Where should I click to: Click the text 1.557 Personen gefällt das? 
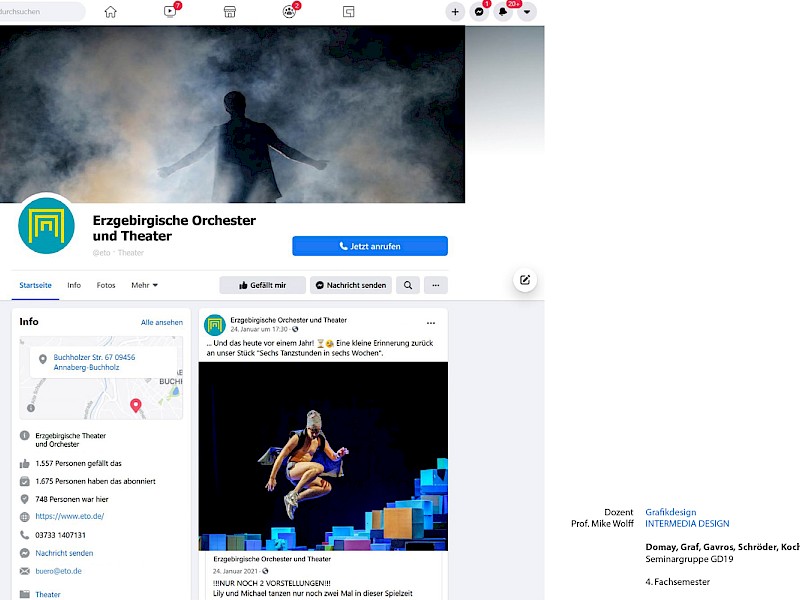(79, 463)
